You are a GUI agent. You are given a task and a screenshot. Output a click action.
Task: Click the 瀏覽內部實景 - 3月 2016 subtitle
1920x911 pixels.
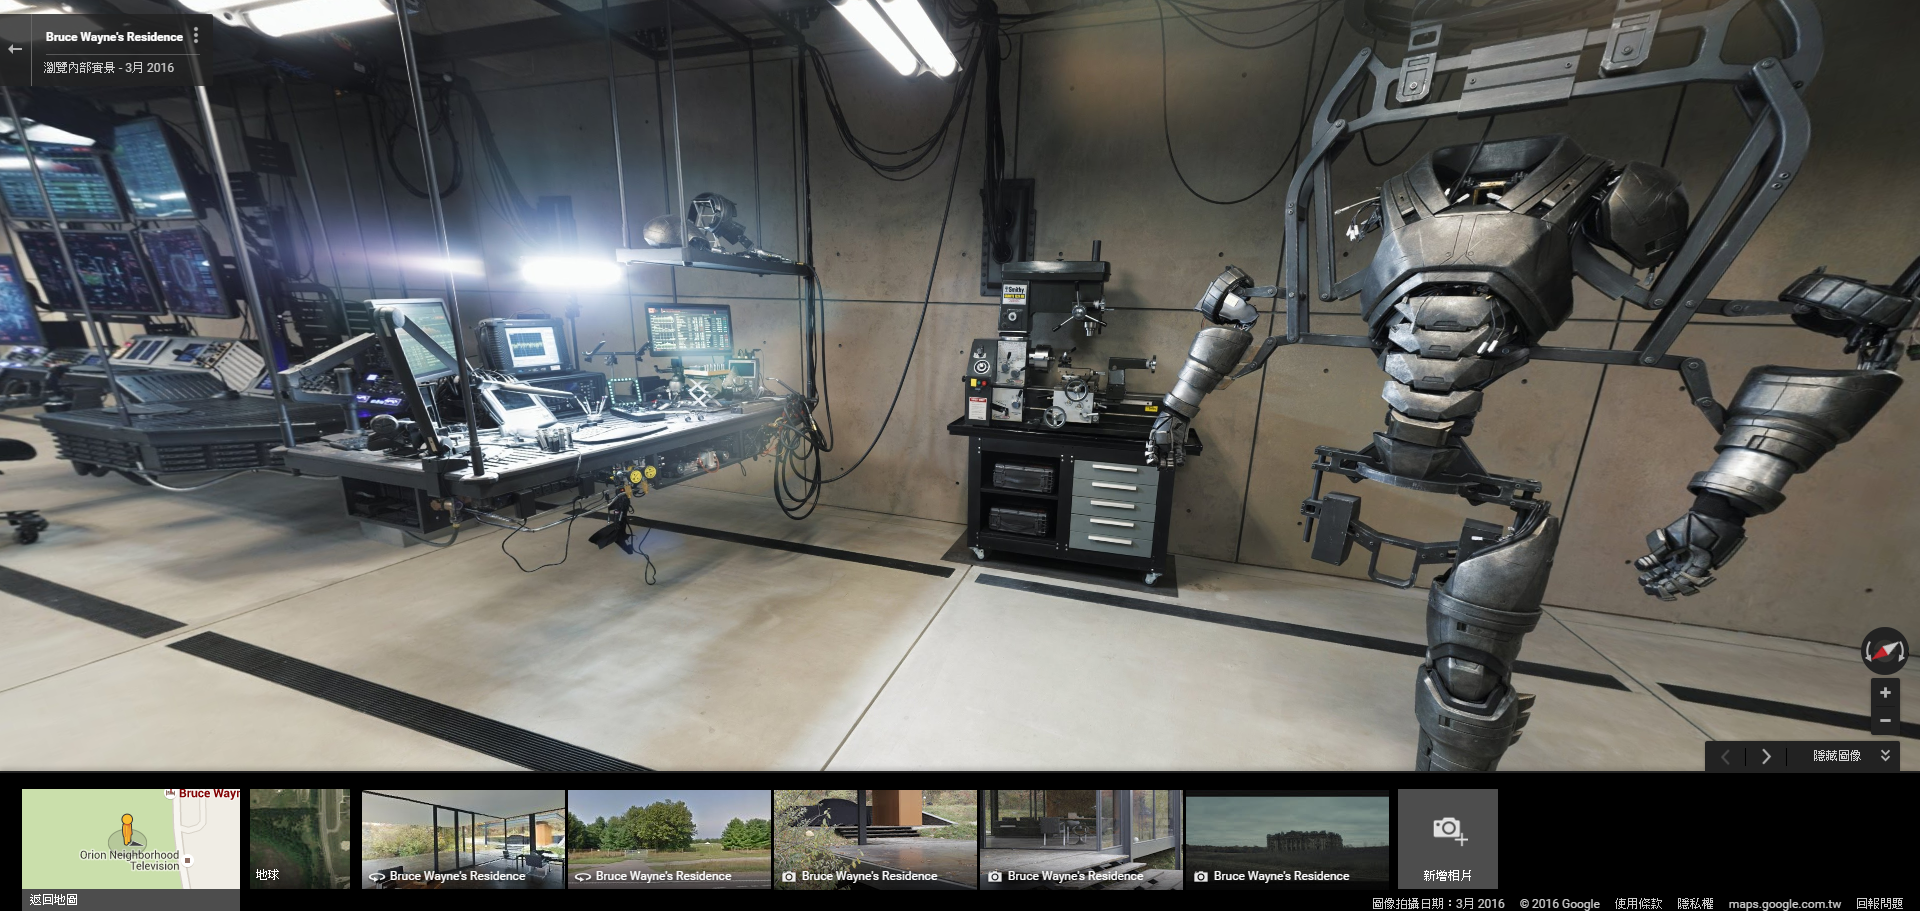[x=109, y=68]
